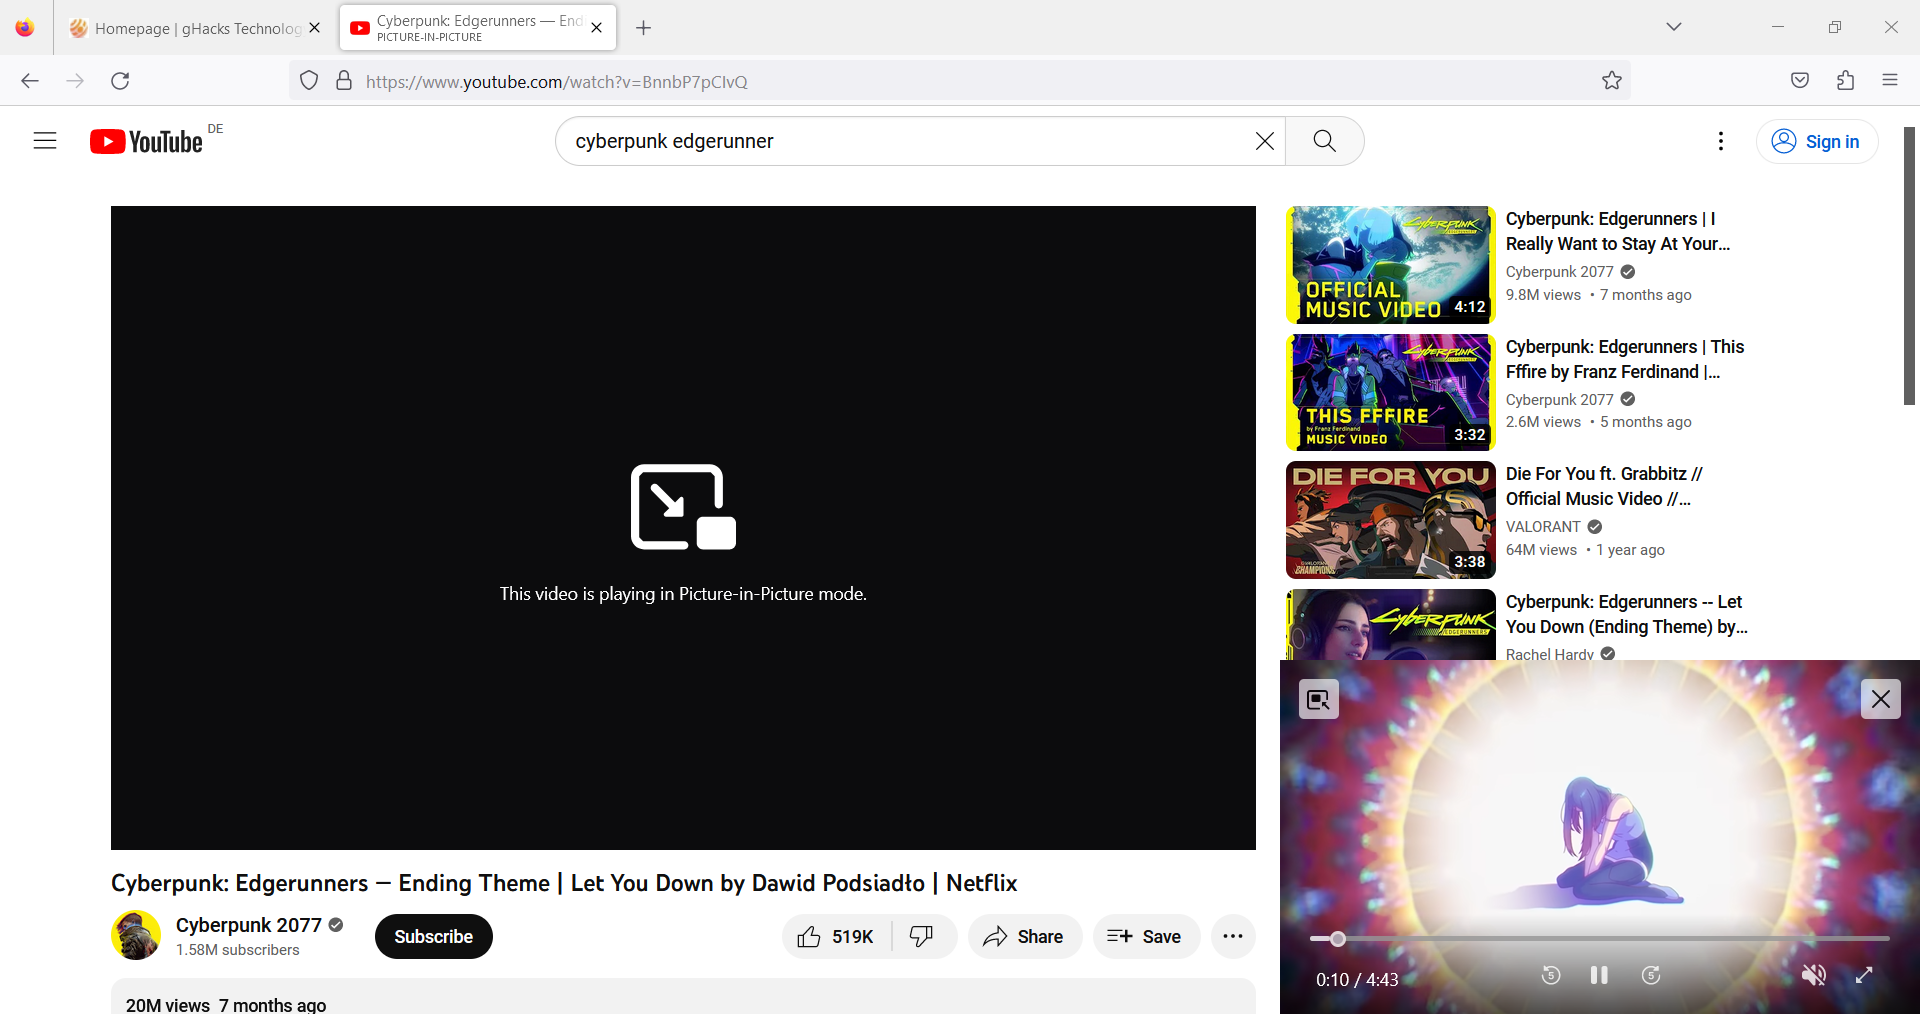Go back to previous page
Image resolution: width=1920 pixels, height=1014 pixels.
point(30,81)
